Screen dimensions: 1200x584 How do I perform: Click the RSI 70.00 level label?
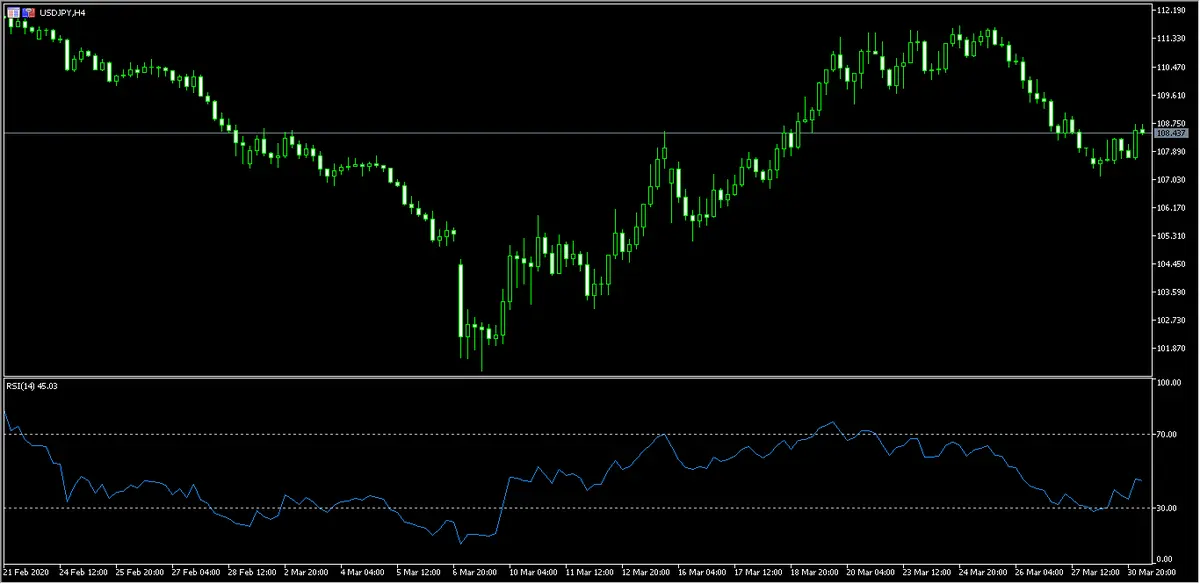(x=1167, y=434)
